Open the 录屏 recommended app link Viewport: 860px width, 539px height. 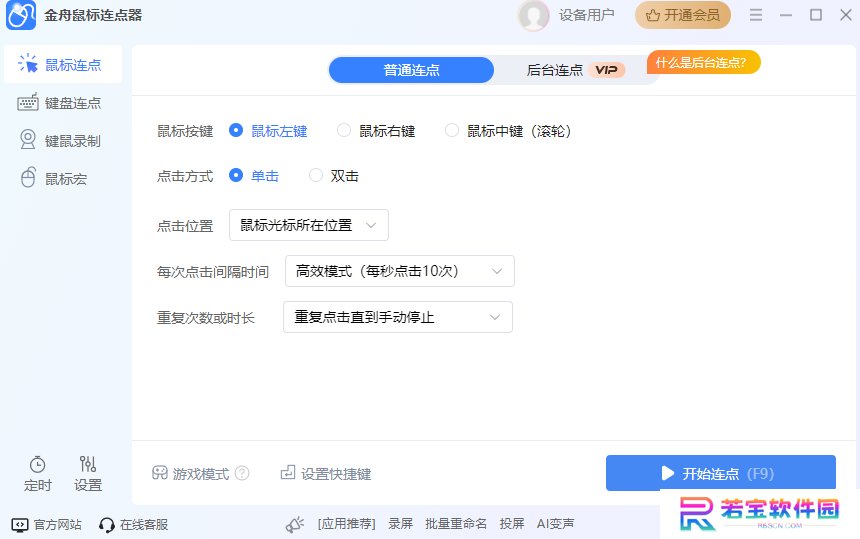400,524
